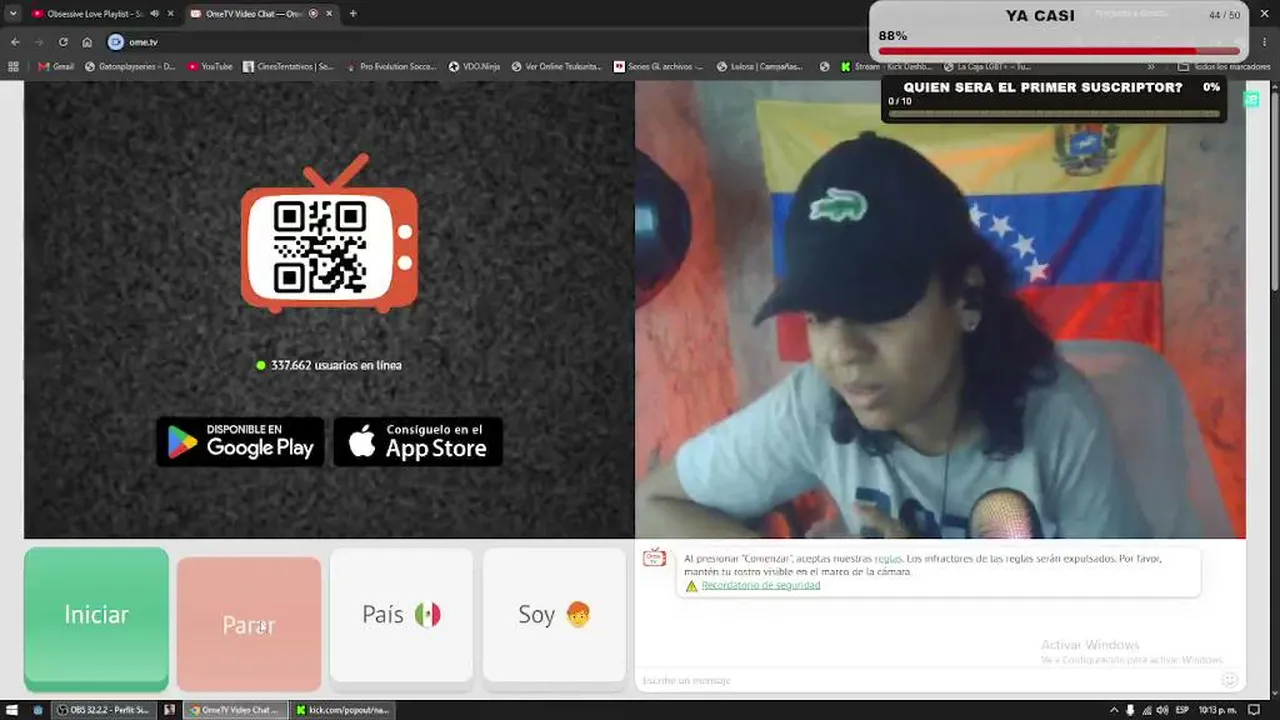The width and height of the screenshot is (1280, 720).
Task: Open the Cortana taskbar button
Action: coord(38,710)
